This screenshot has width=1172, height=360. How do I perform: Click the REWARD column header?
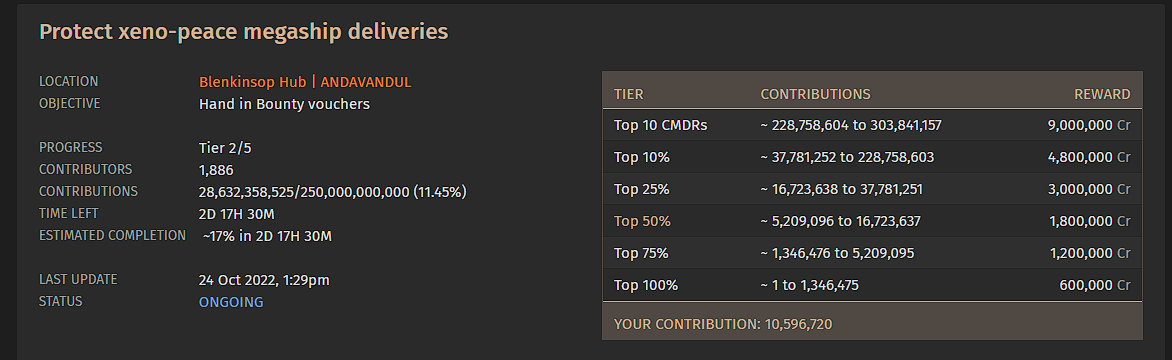[1102, 94]
